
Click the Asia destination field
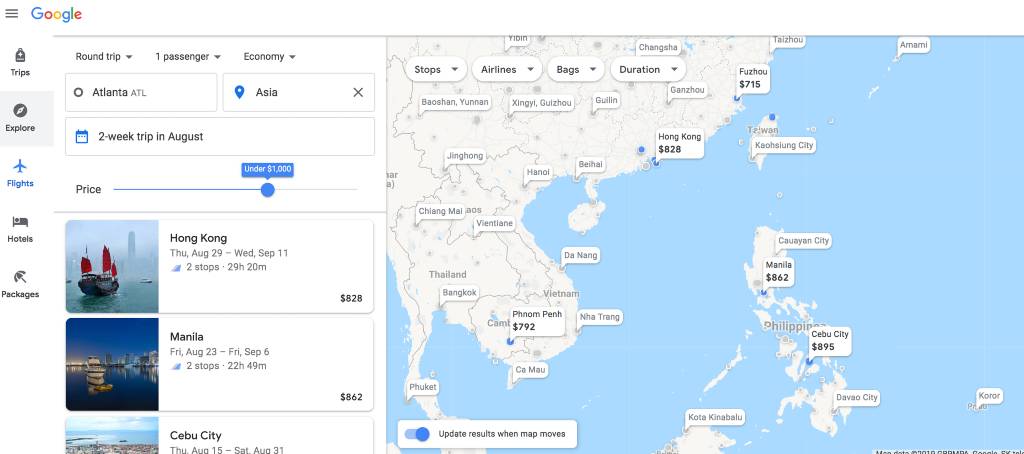(298, 93)
